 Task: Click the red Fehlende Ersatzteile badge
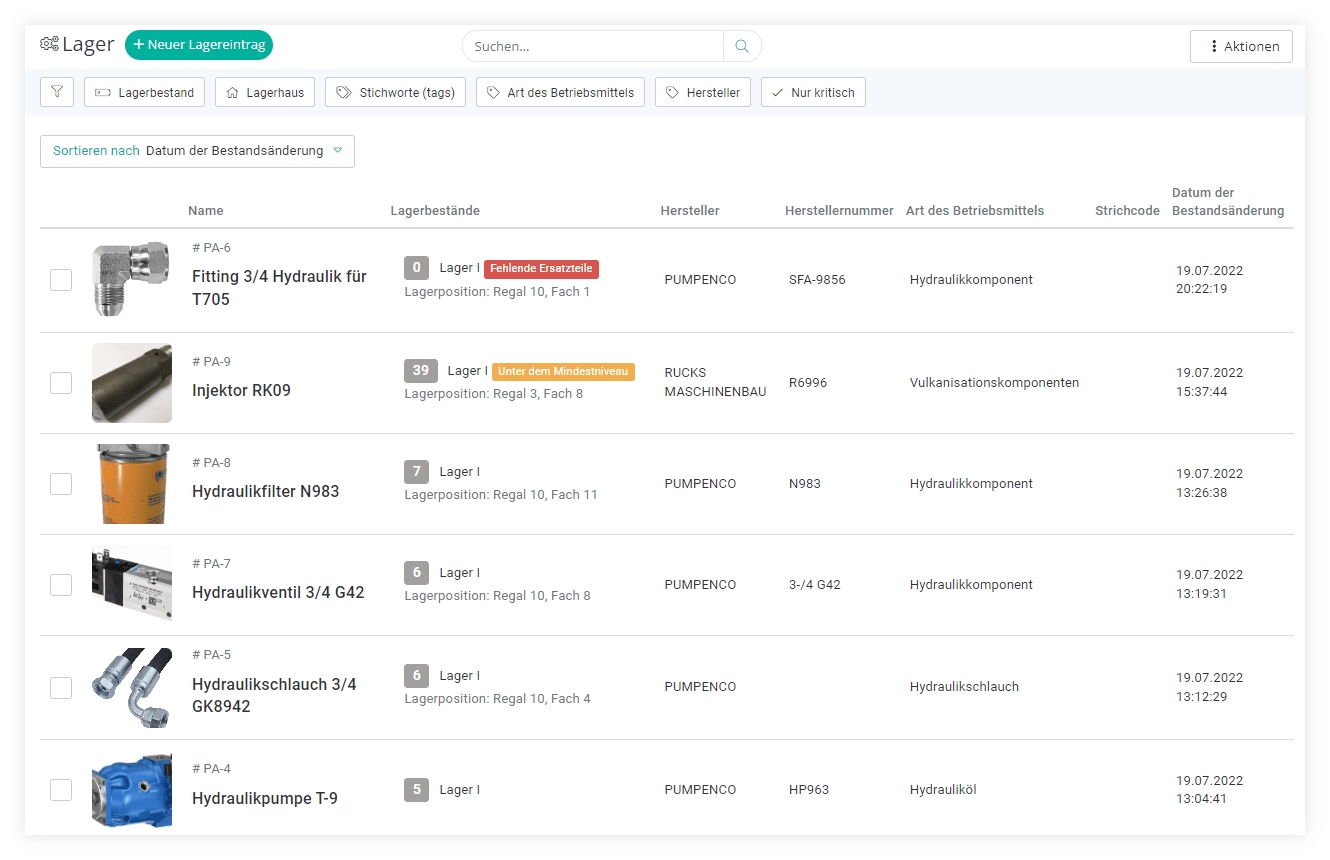[541, 268]
